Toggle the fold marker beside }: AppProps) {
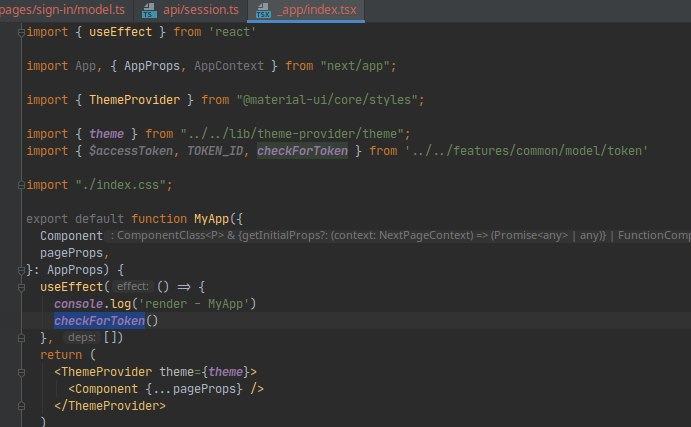Screen dimensions: 691x427 point(21,270)
